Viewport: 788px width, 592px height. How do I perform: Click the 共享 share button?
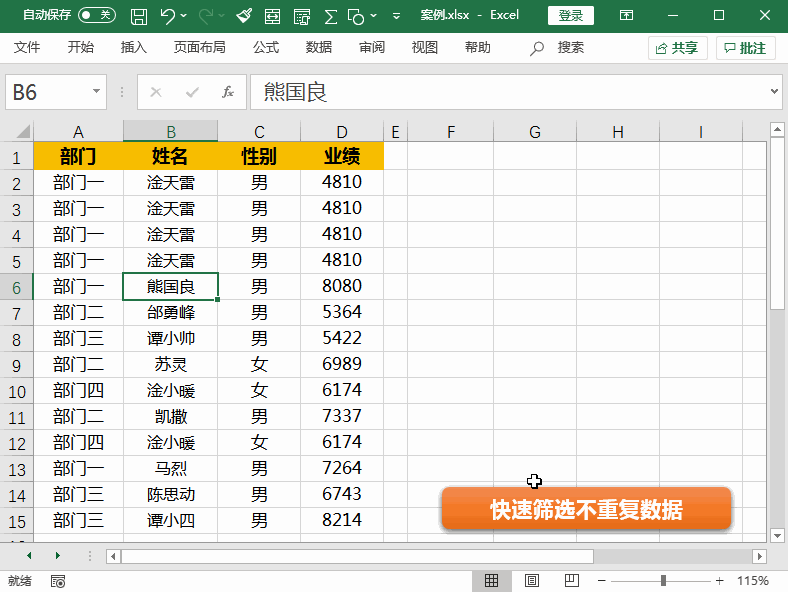tap(677, 48)
